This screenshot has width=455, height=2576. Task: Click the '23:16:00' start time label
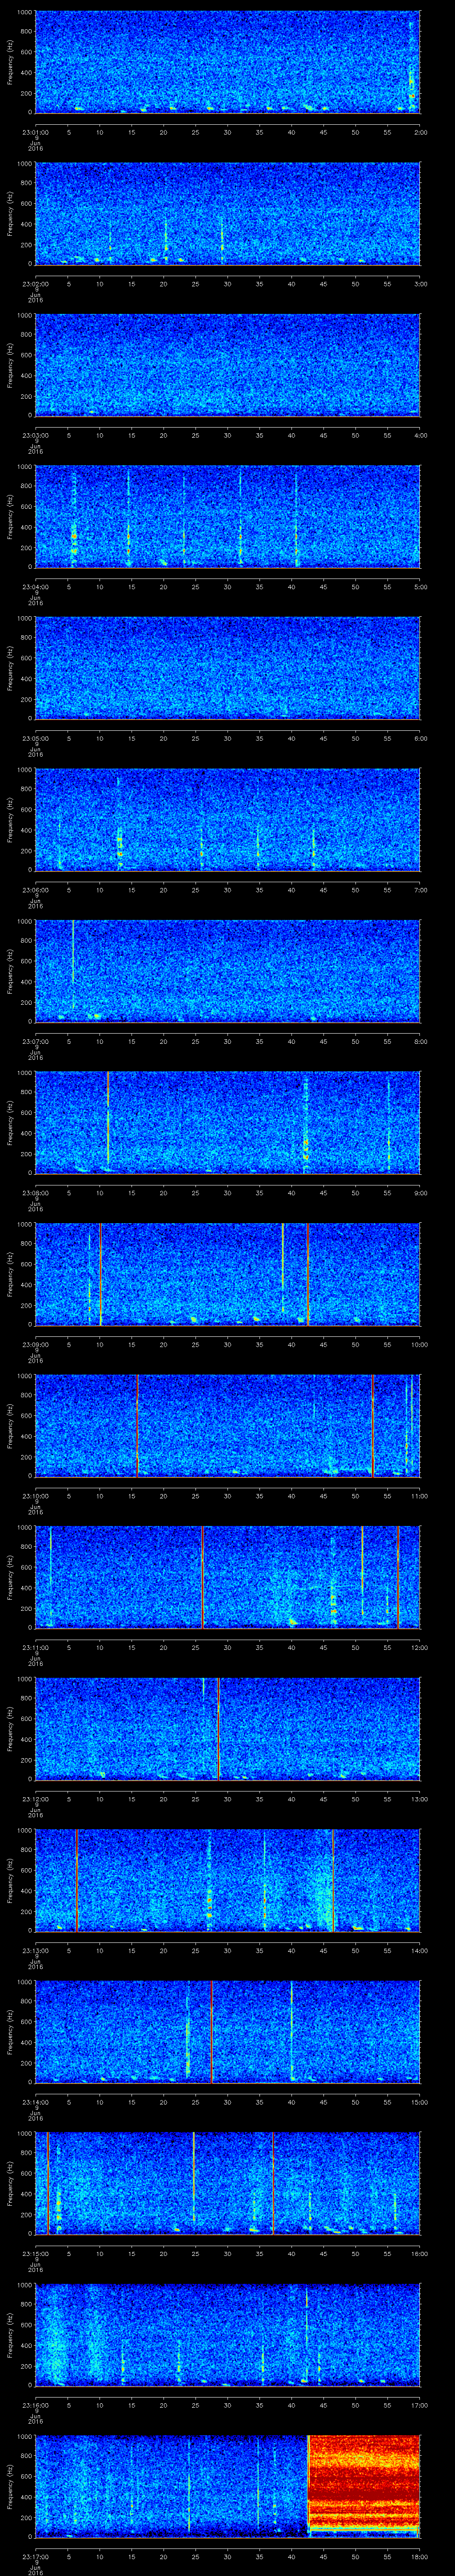pos(35,2404)
